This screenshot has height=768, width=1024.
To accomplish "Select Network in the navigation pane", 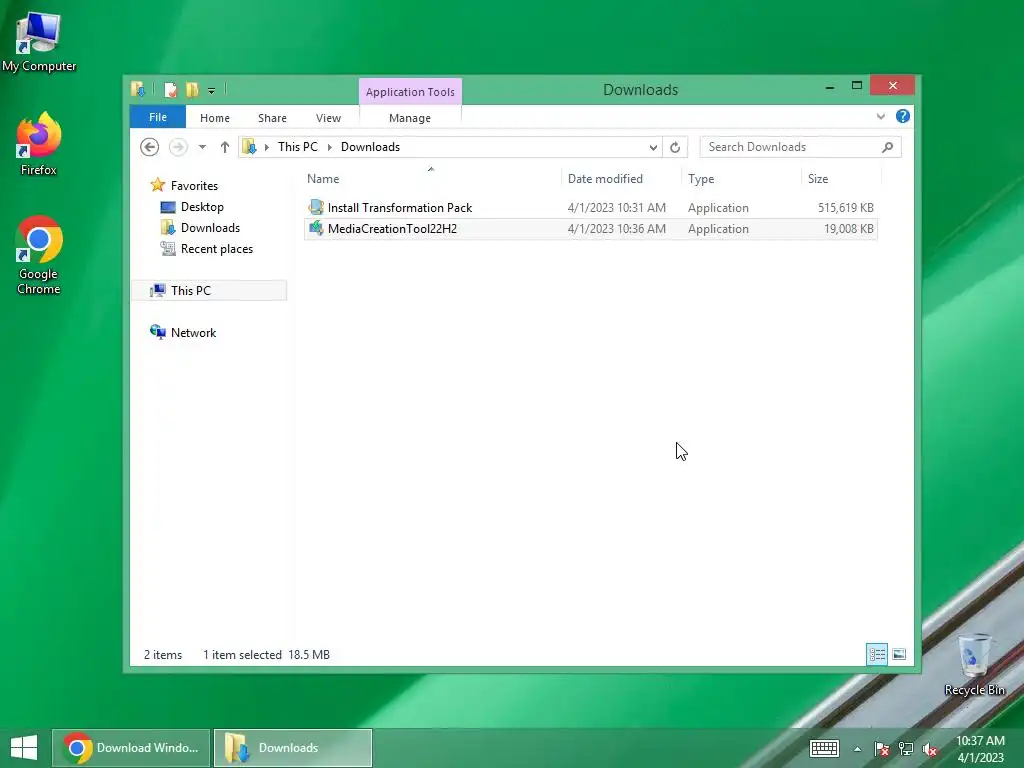I will pos(193,332).
